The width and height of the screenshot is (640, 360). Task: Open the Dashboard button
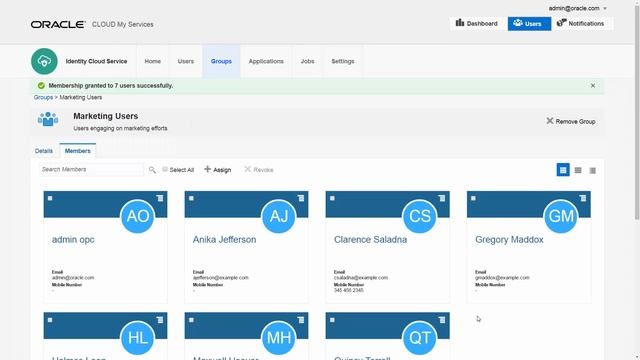tap(477, 24)
